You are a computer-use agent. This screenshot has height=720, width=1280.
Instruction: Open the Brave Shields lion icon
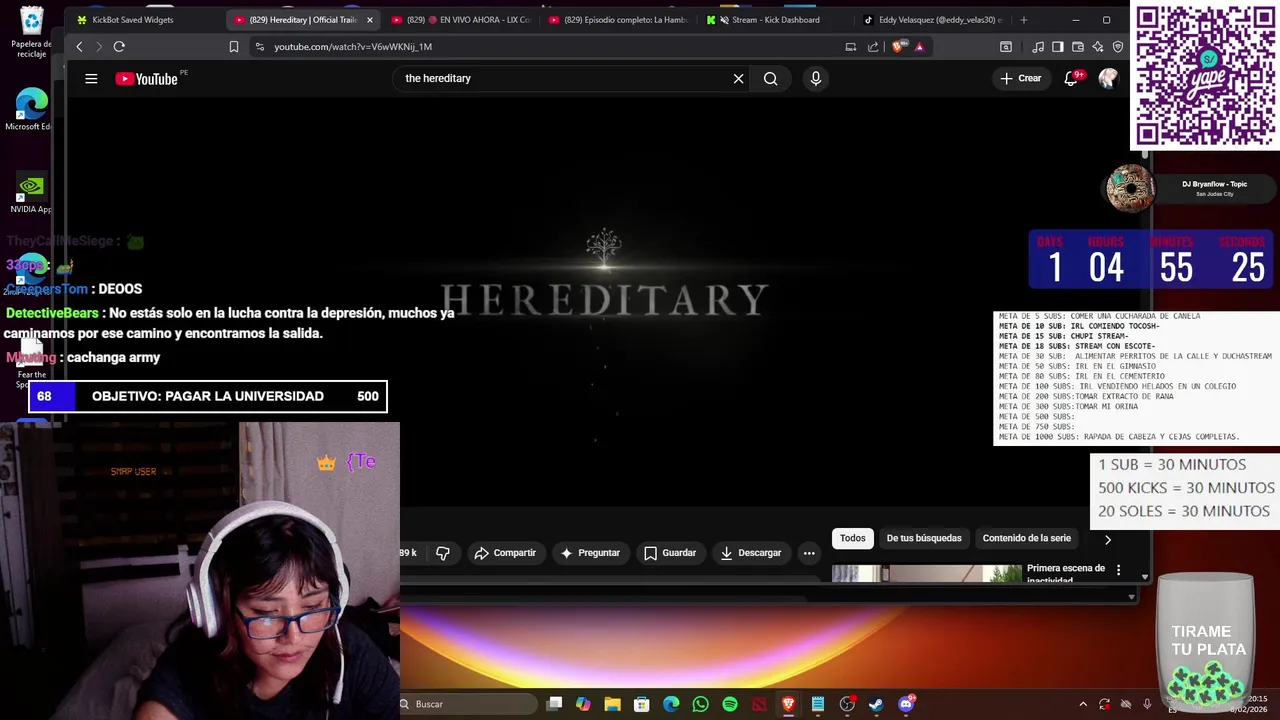click(x=899, y=46)
